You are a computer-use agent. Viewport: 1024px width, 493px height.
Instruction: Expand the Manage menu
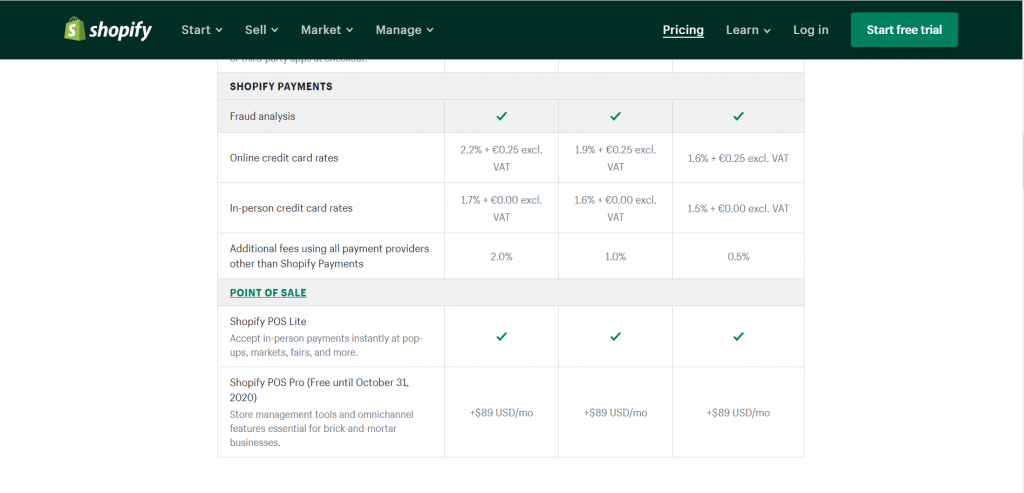(404, 30)
